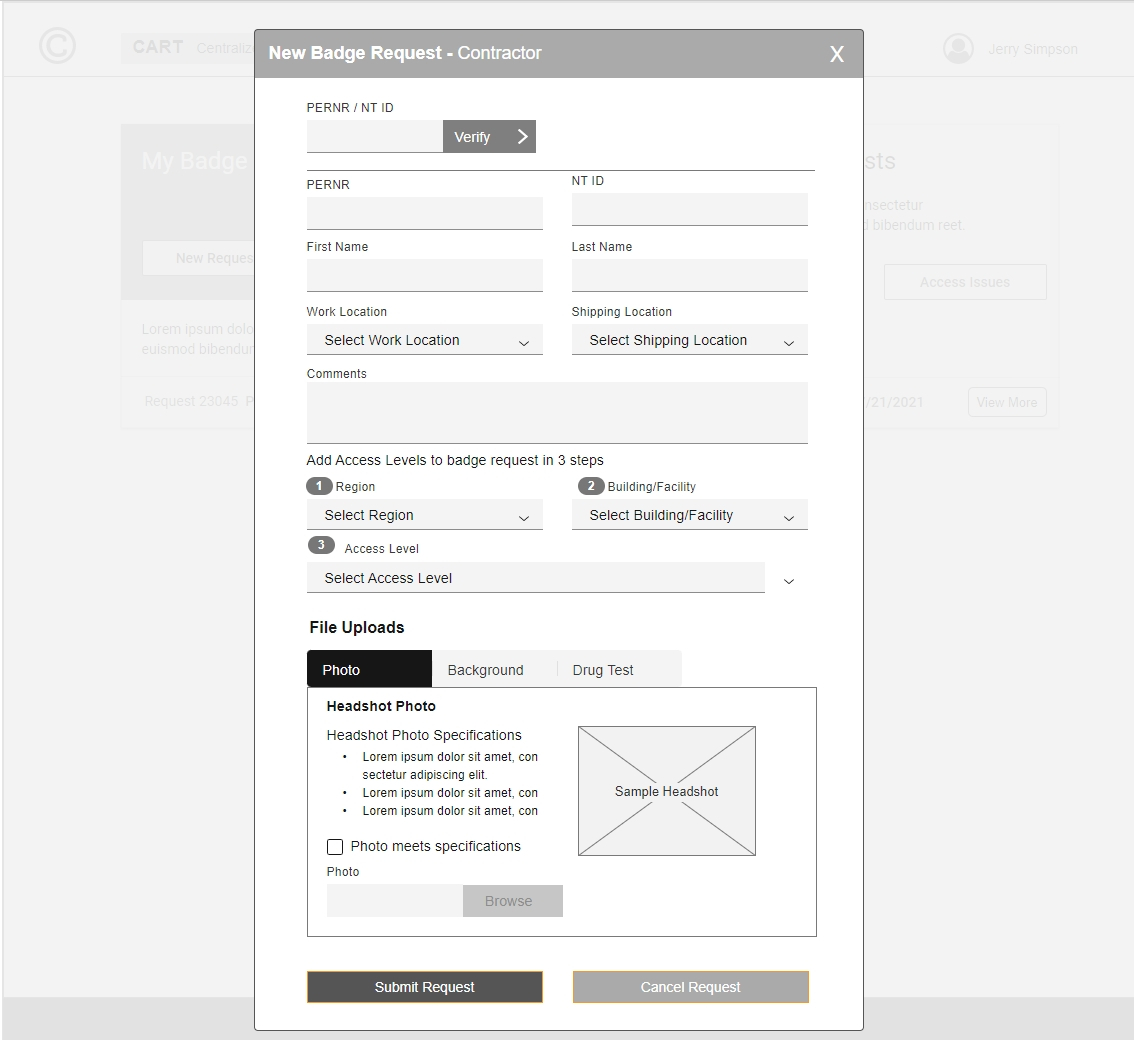
Task: Click the Verify button with arrow
Action: coord(489,137)
